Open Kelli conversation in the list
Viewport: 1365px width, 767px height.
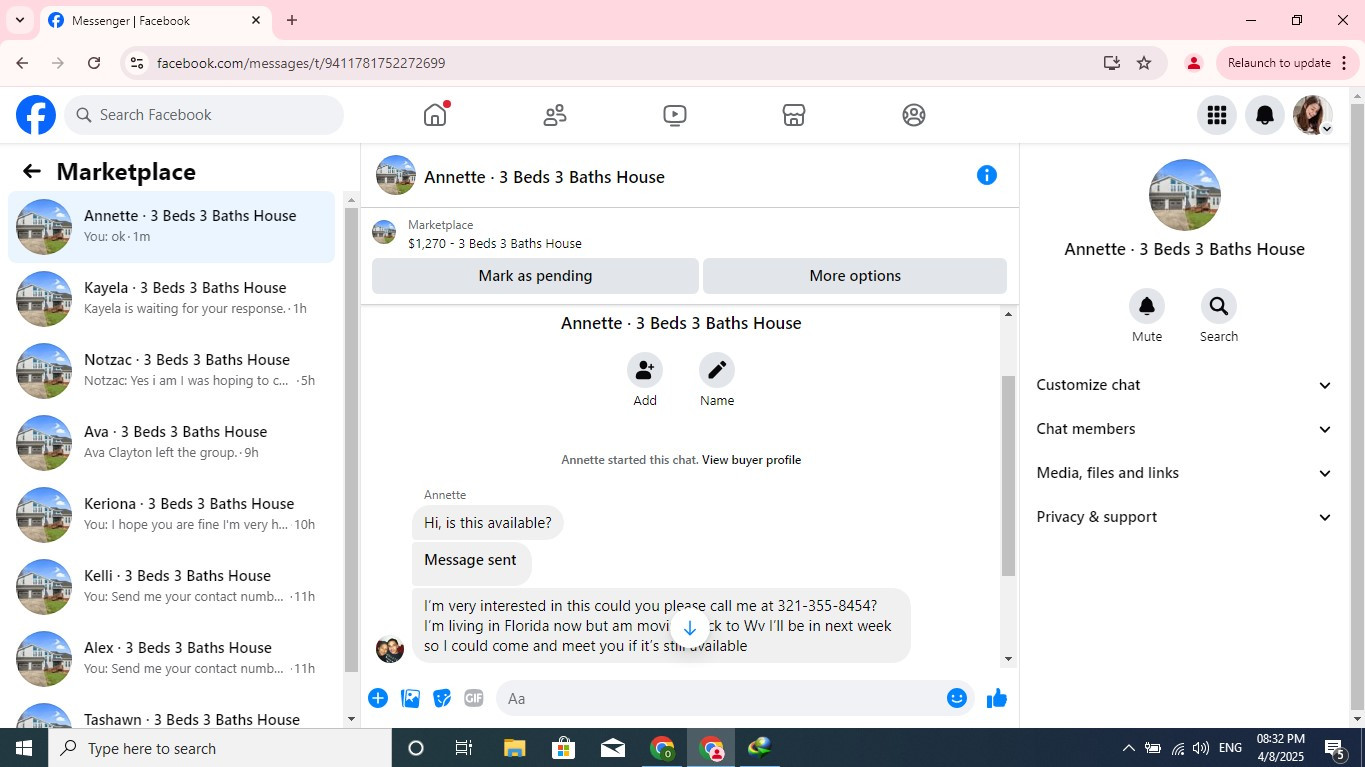tap(172, 587)
